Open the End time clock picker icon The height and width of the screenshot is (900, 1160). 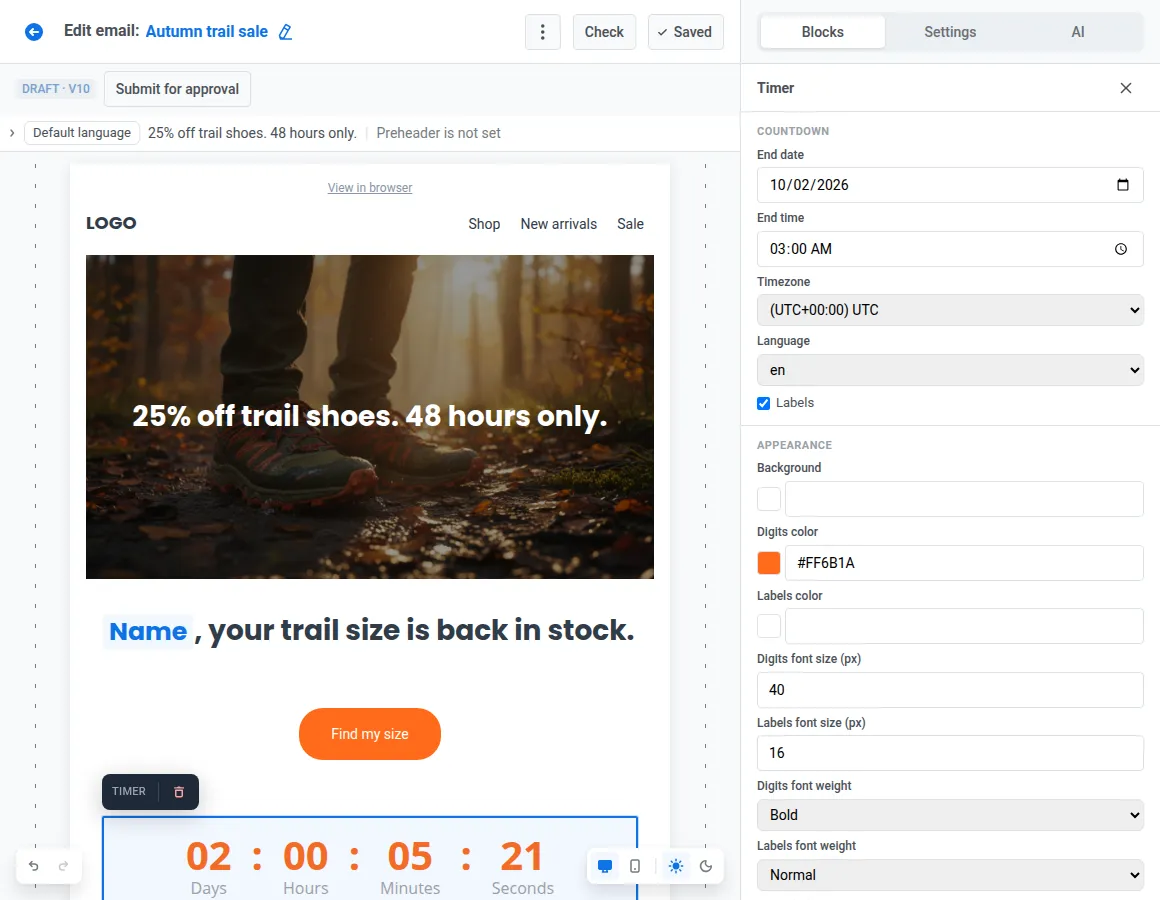point(1121,249)
